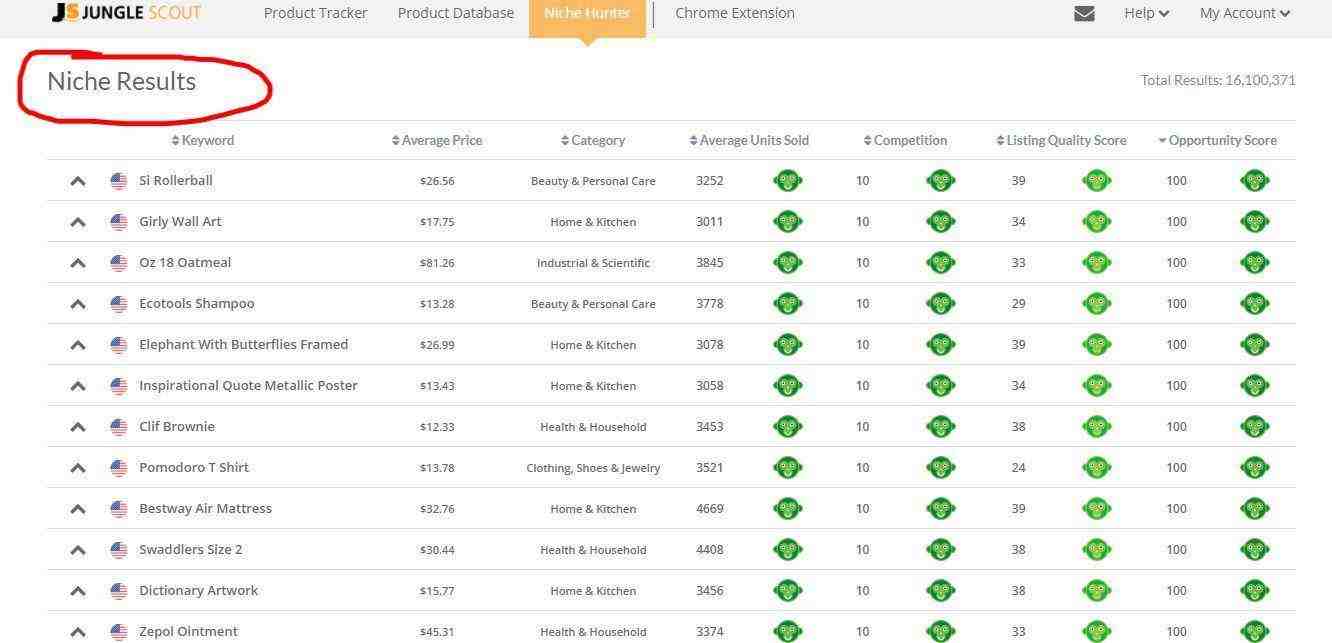Open the Help dropdown menu
The height and width of the screenshot is (643, 1332).
tap(1146, 13)
